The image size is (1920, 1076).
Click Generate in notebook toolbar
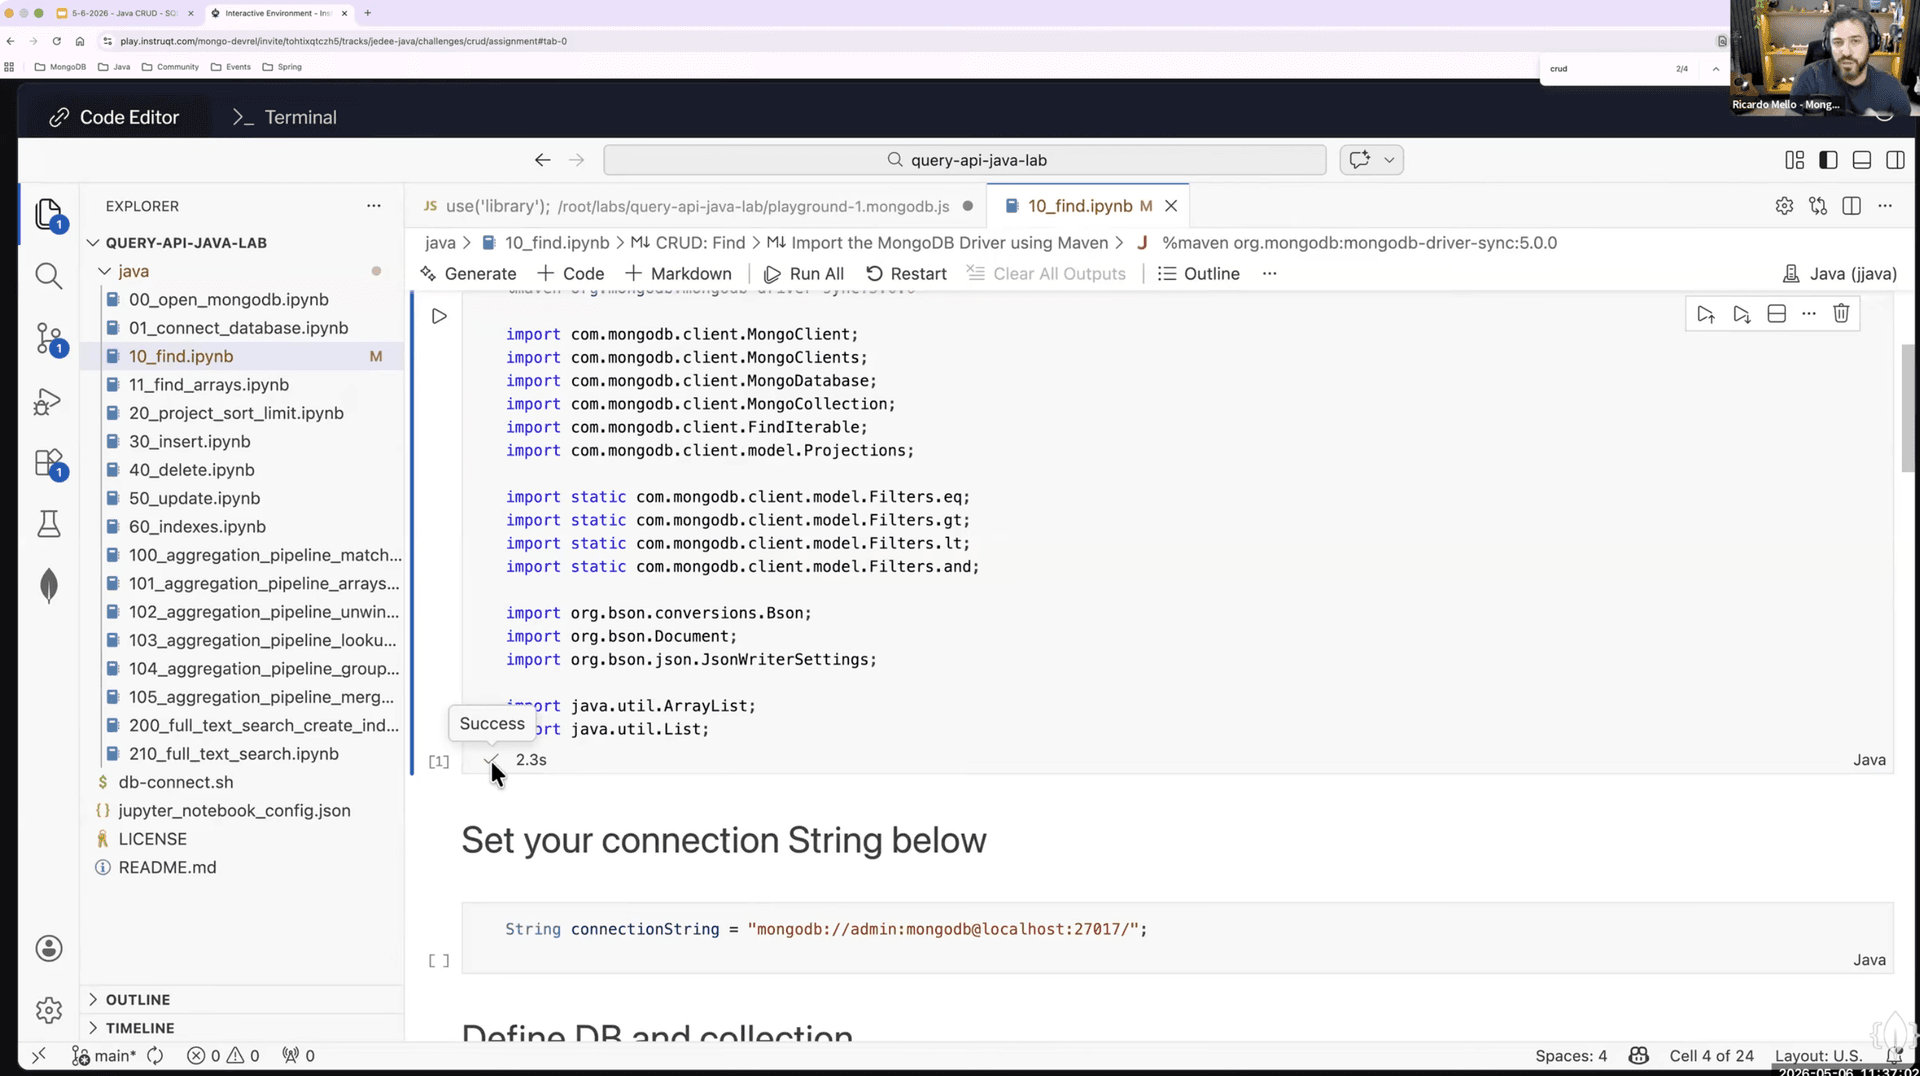(x=468, y=274)
